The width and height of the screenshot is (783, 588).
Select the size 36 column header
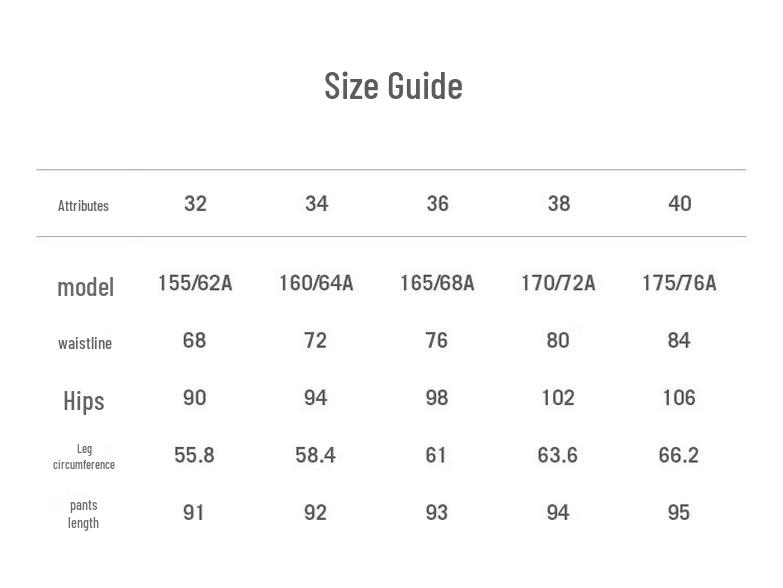(x=437, y=204)
